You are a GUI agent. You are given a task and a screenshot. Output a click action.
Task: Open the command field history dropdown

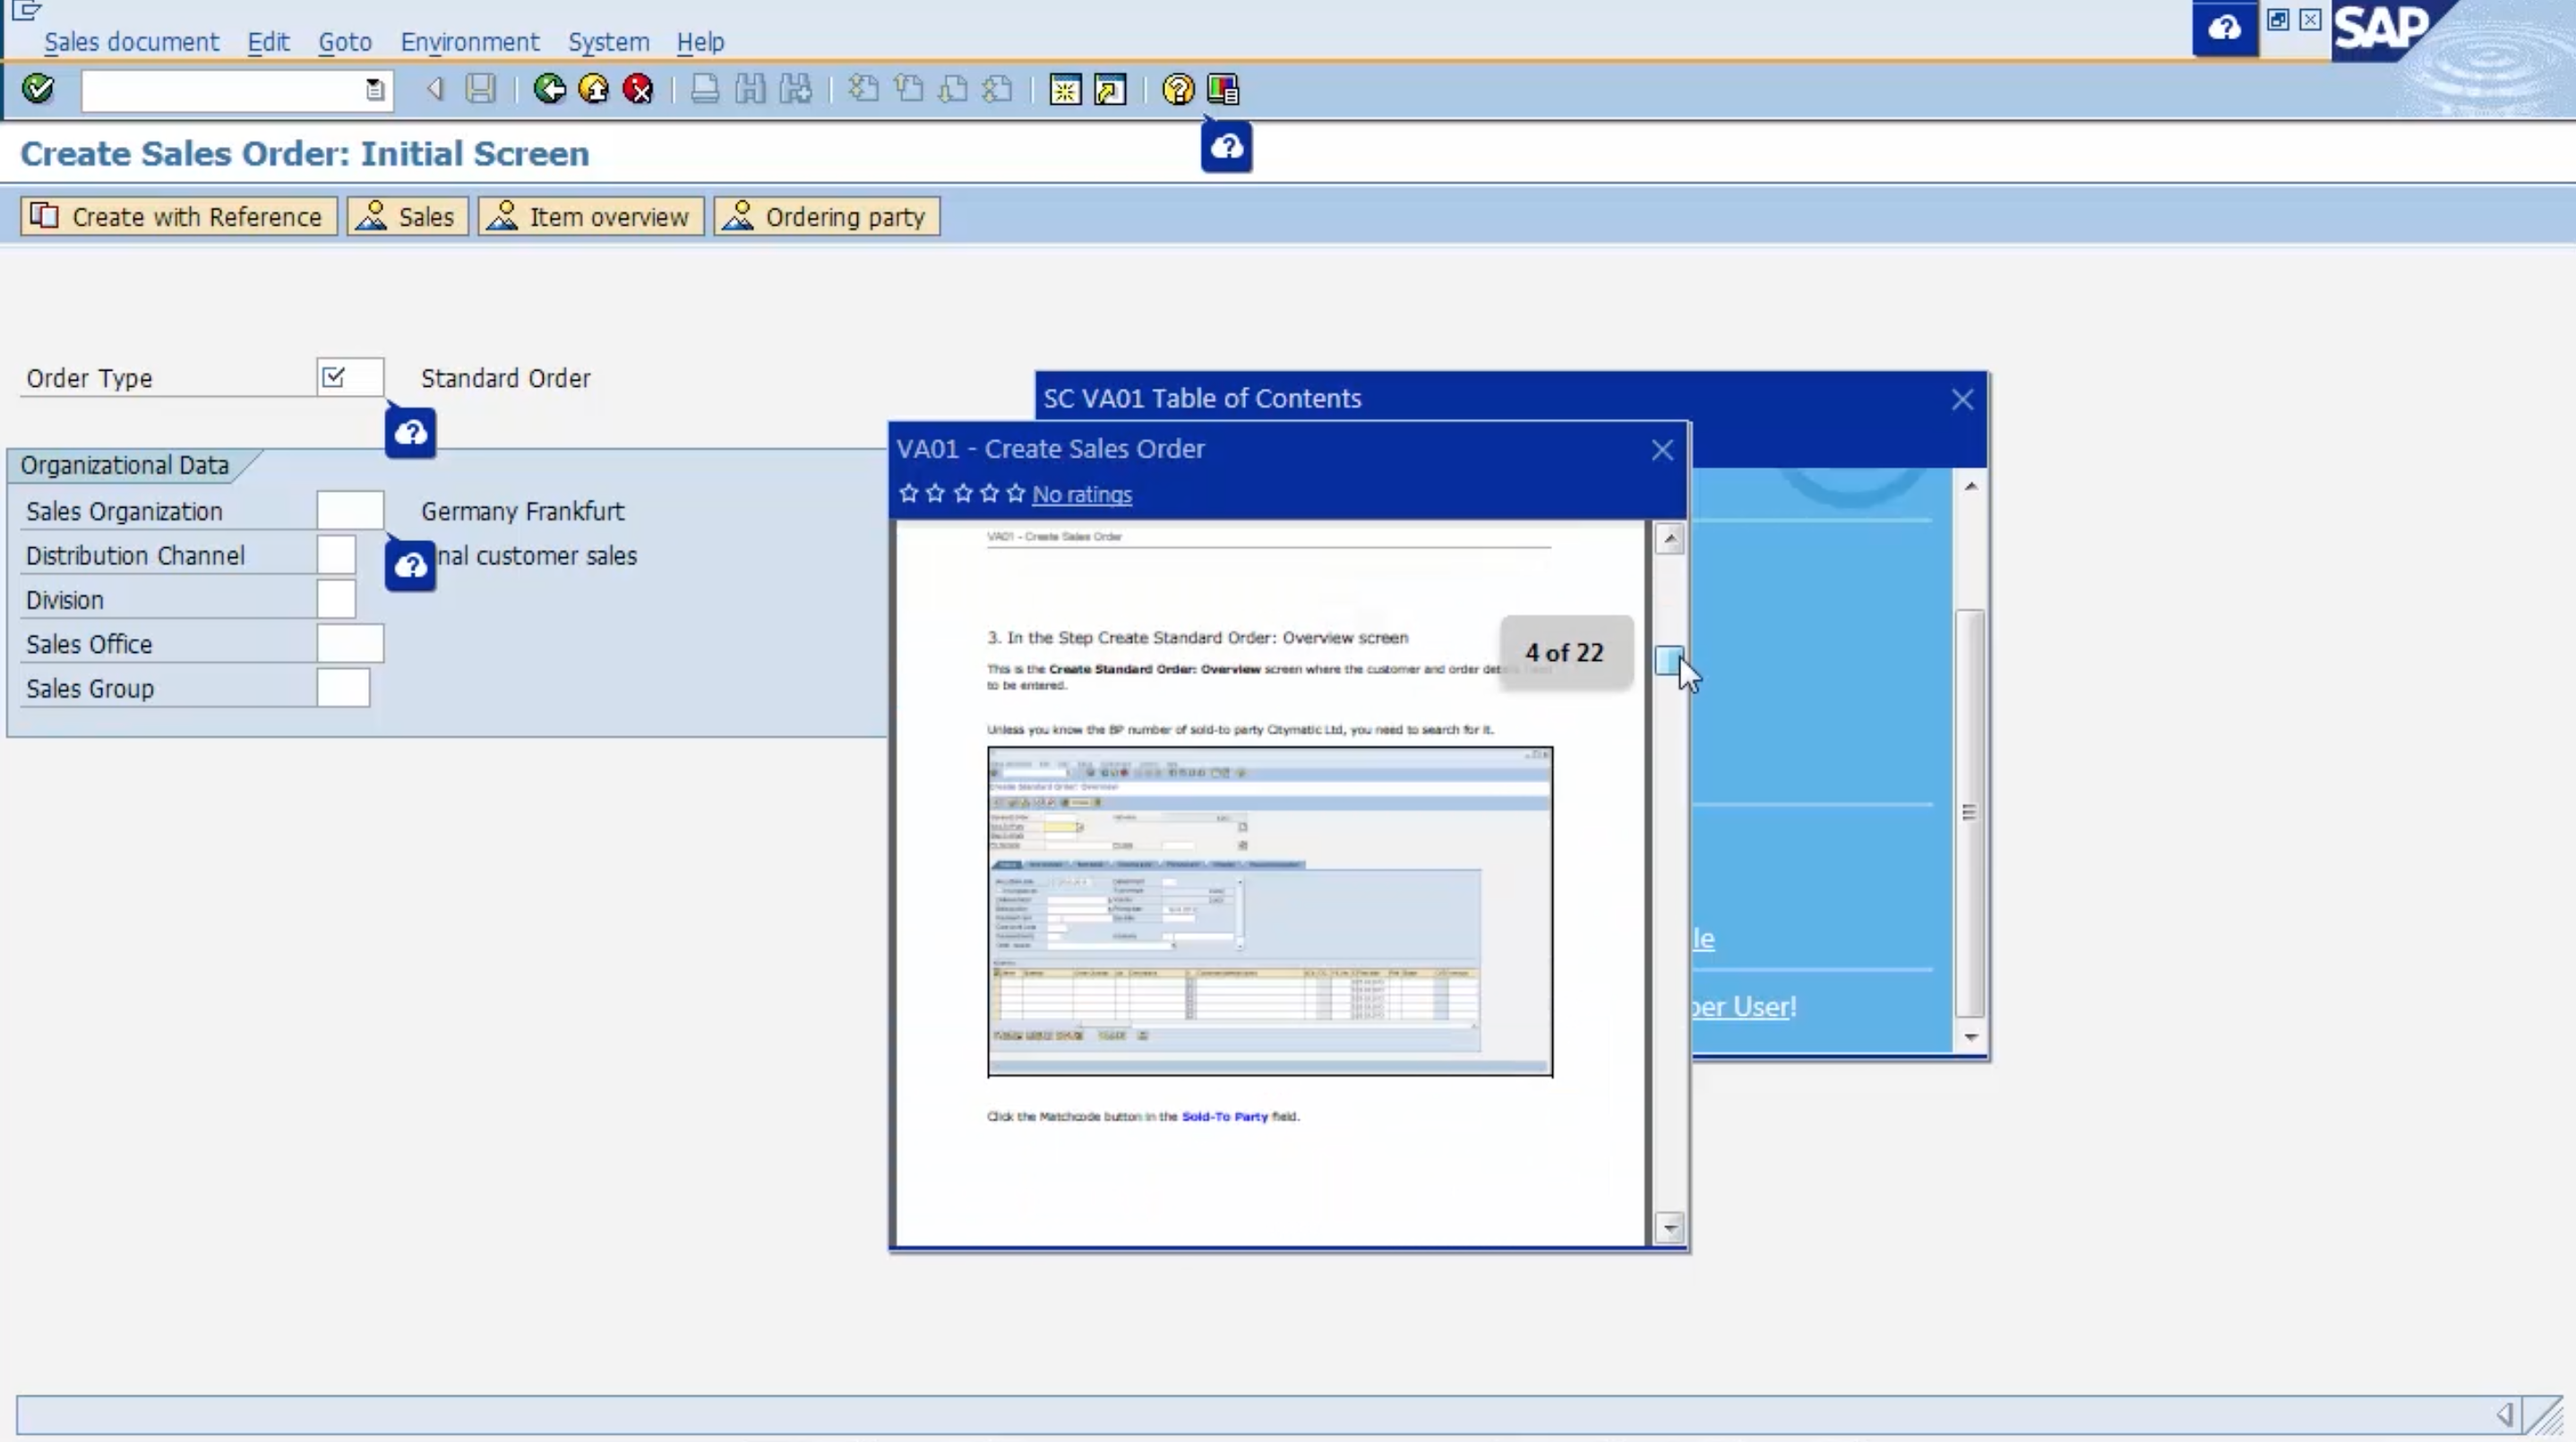[x=374, y=90]
